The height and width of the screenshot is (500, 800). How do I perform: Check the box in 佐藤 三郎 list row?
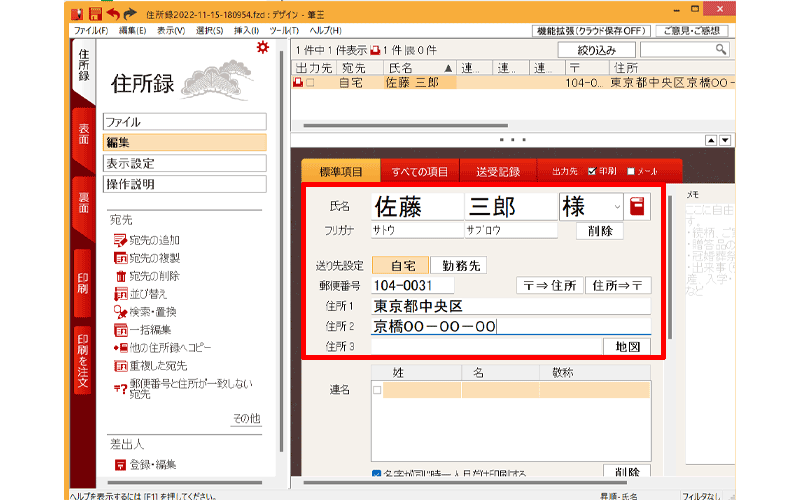coord(310,82)
